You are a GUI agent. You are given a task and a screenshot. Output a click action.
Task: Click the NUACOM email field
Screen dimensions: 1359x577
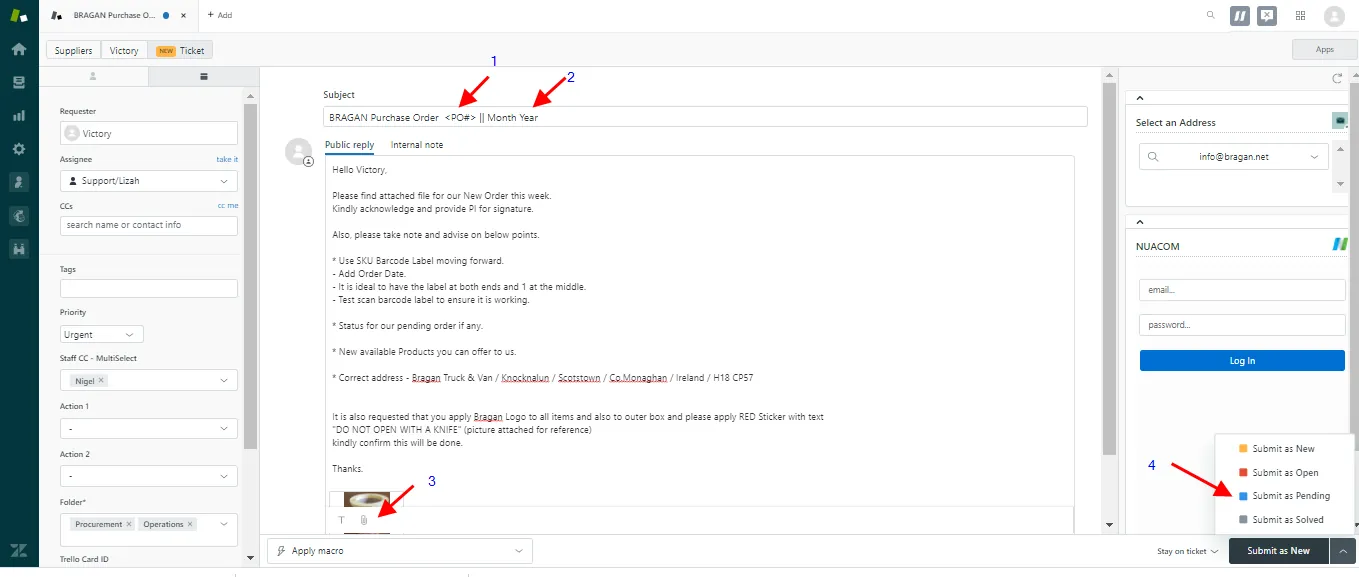pos(1242,290)
